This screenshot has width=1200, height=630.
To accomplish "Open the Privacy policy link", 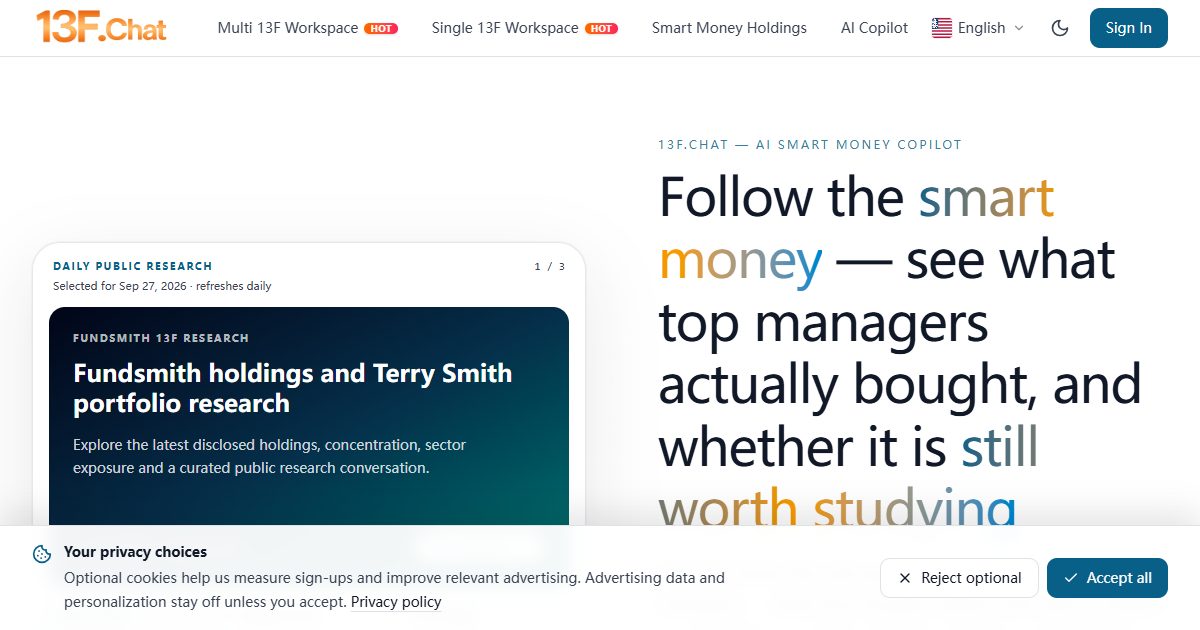I will click(396, 602).
